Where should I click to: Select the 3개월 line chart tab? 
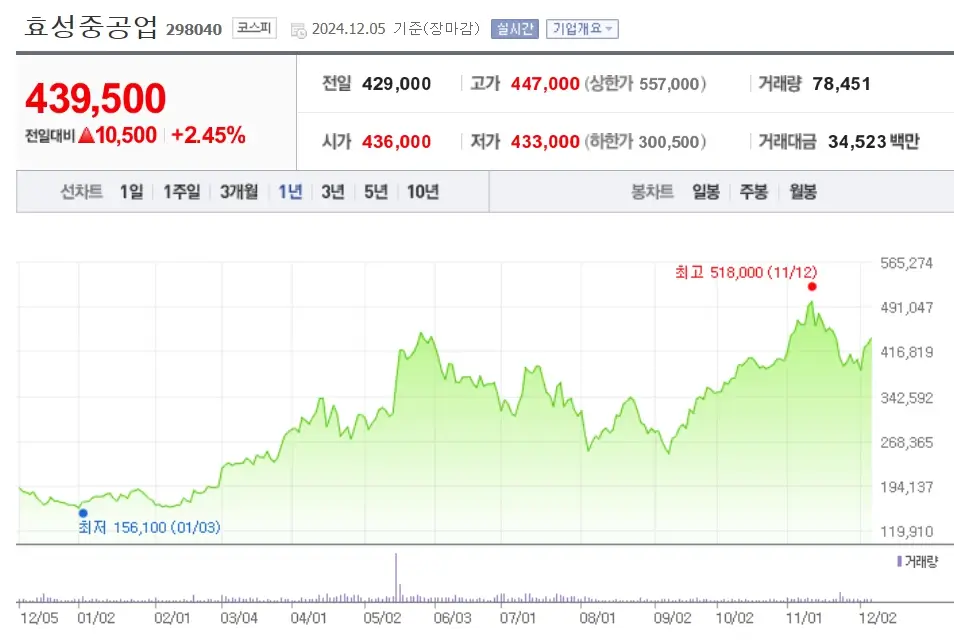pyautogui.click(x=238, y=192)
